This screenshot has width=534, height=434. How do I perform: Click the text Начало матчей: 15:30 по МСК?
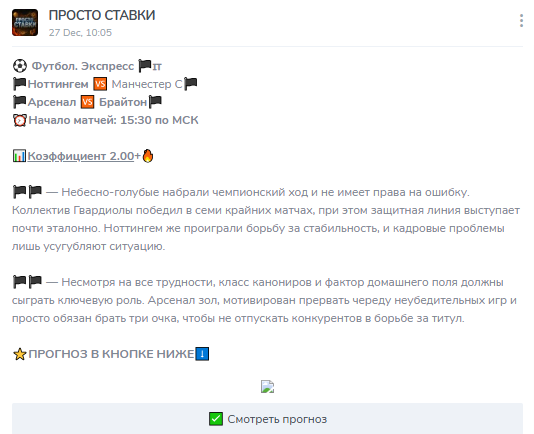113,120
